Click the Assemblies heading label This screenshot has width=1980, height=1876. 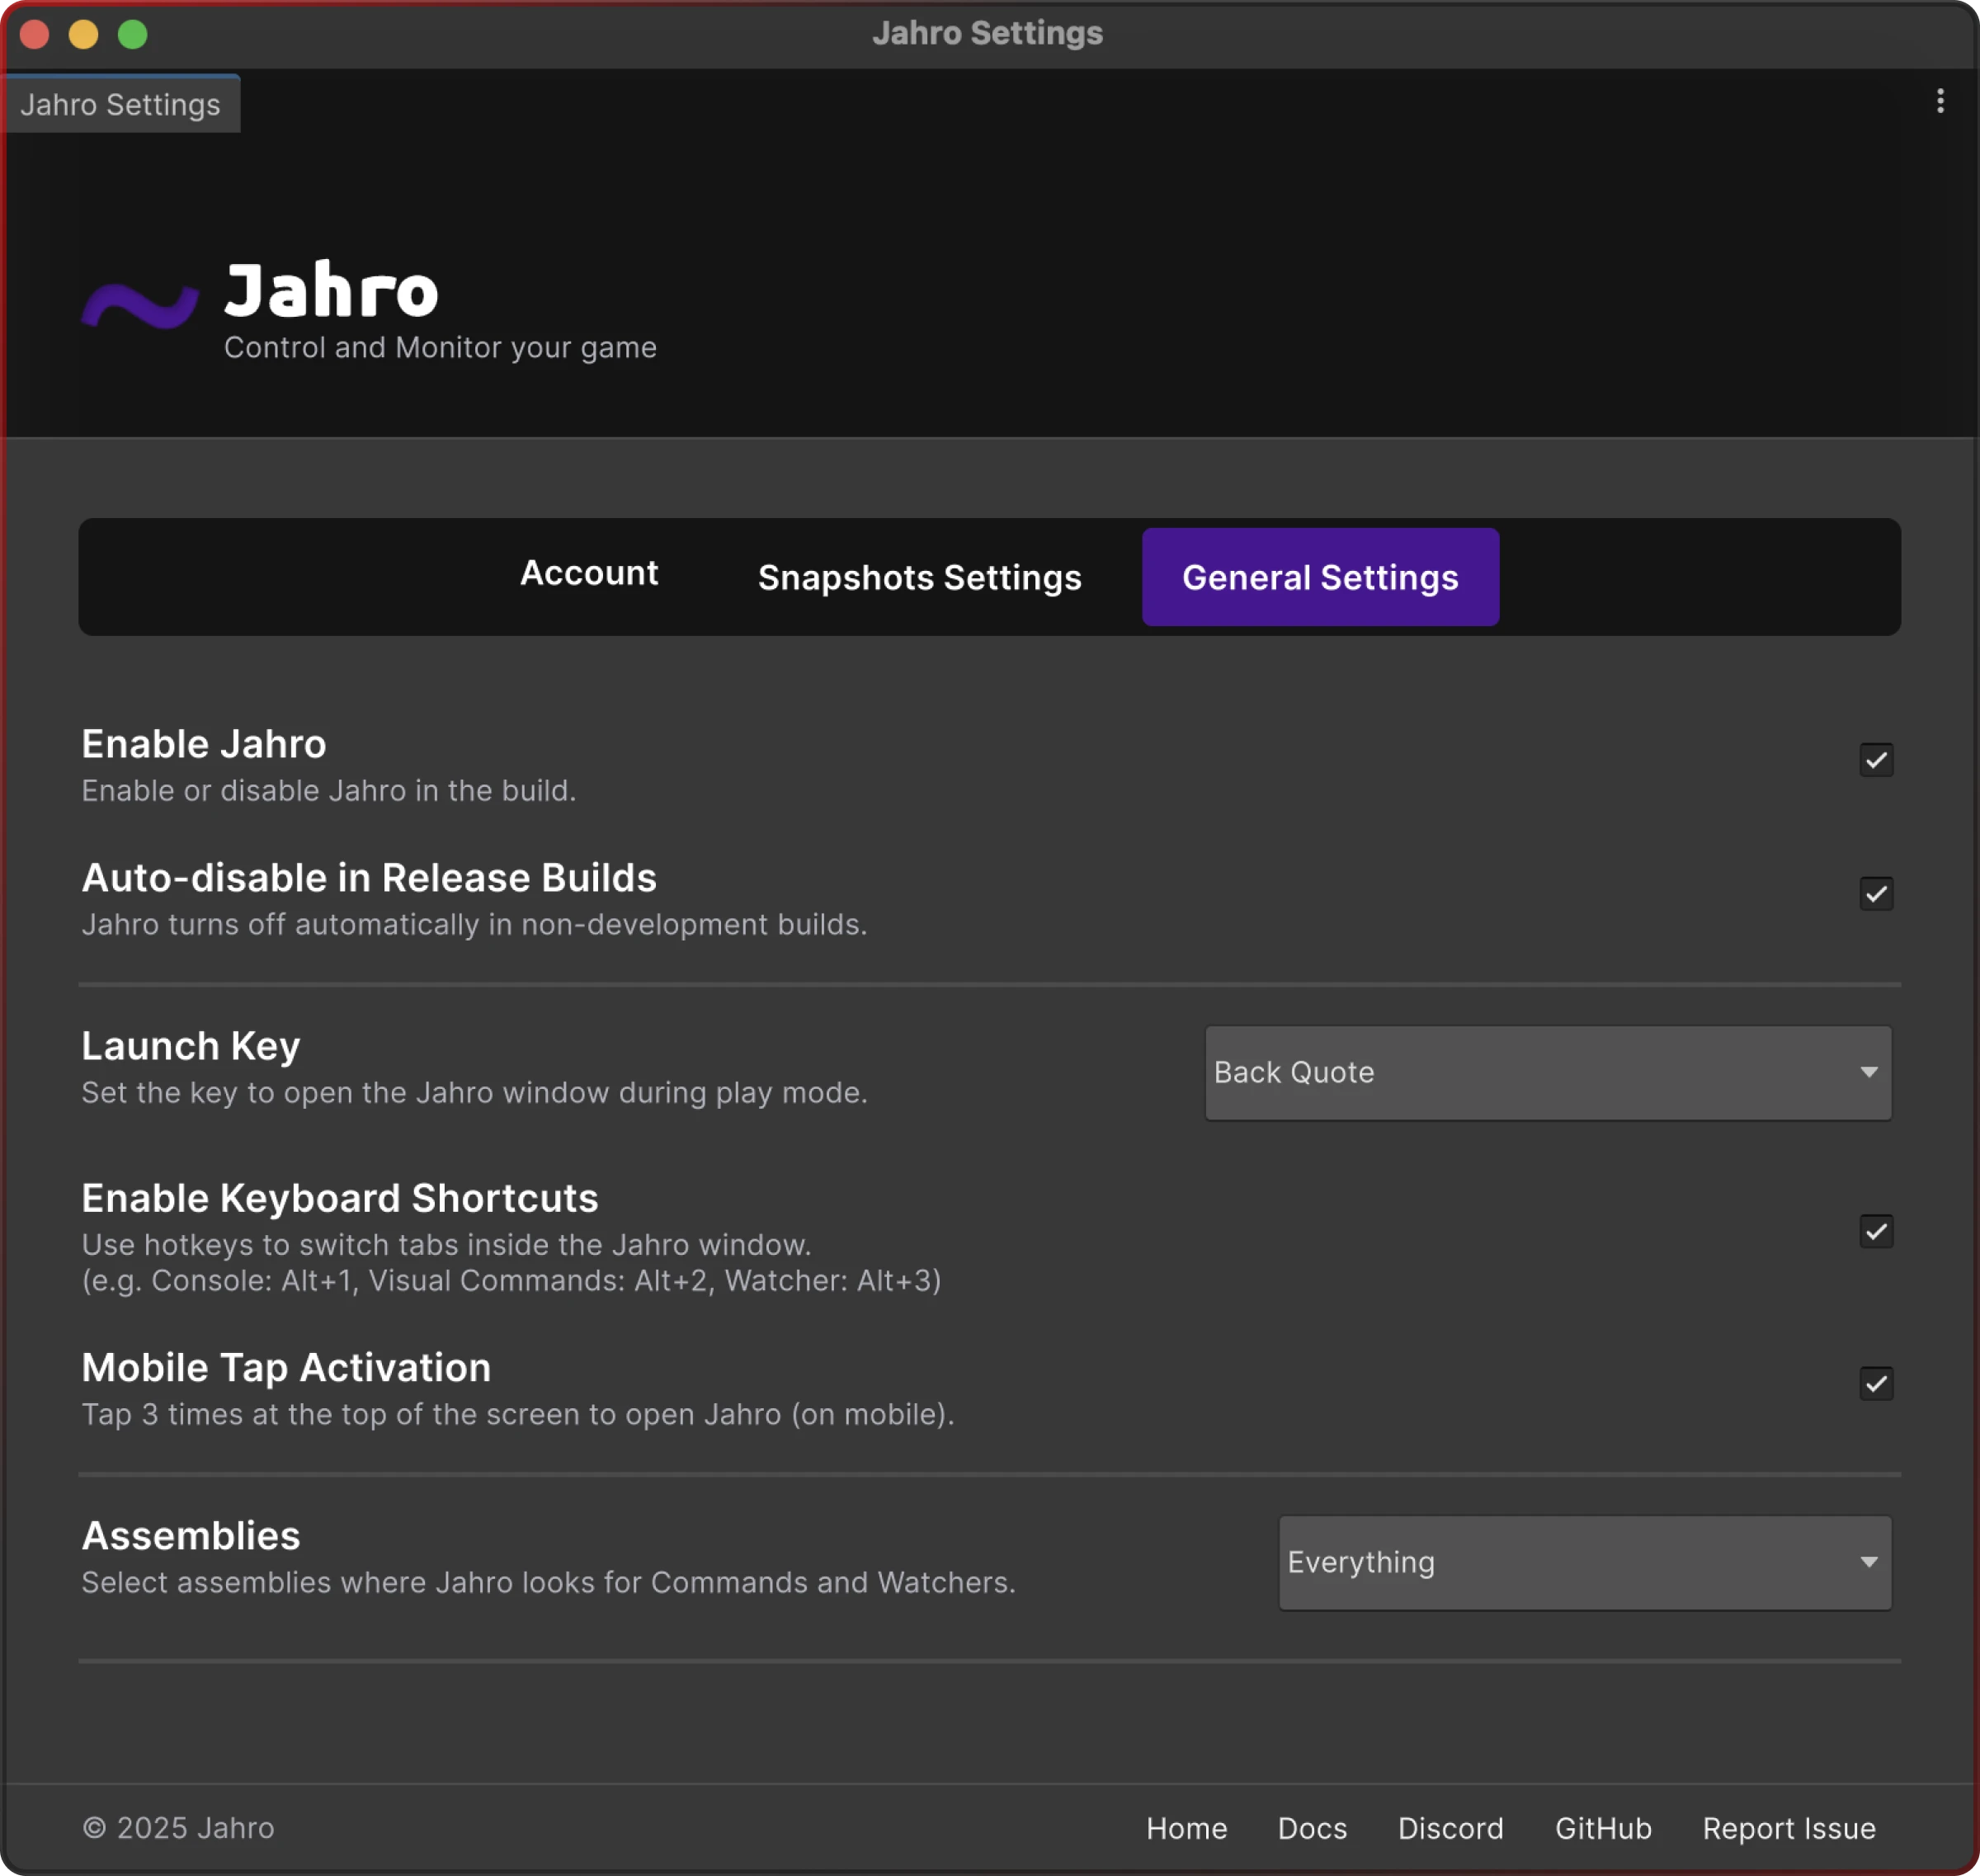(x=191, y=1536)
